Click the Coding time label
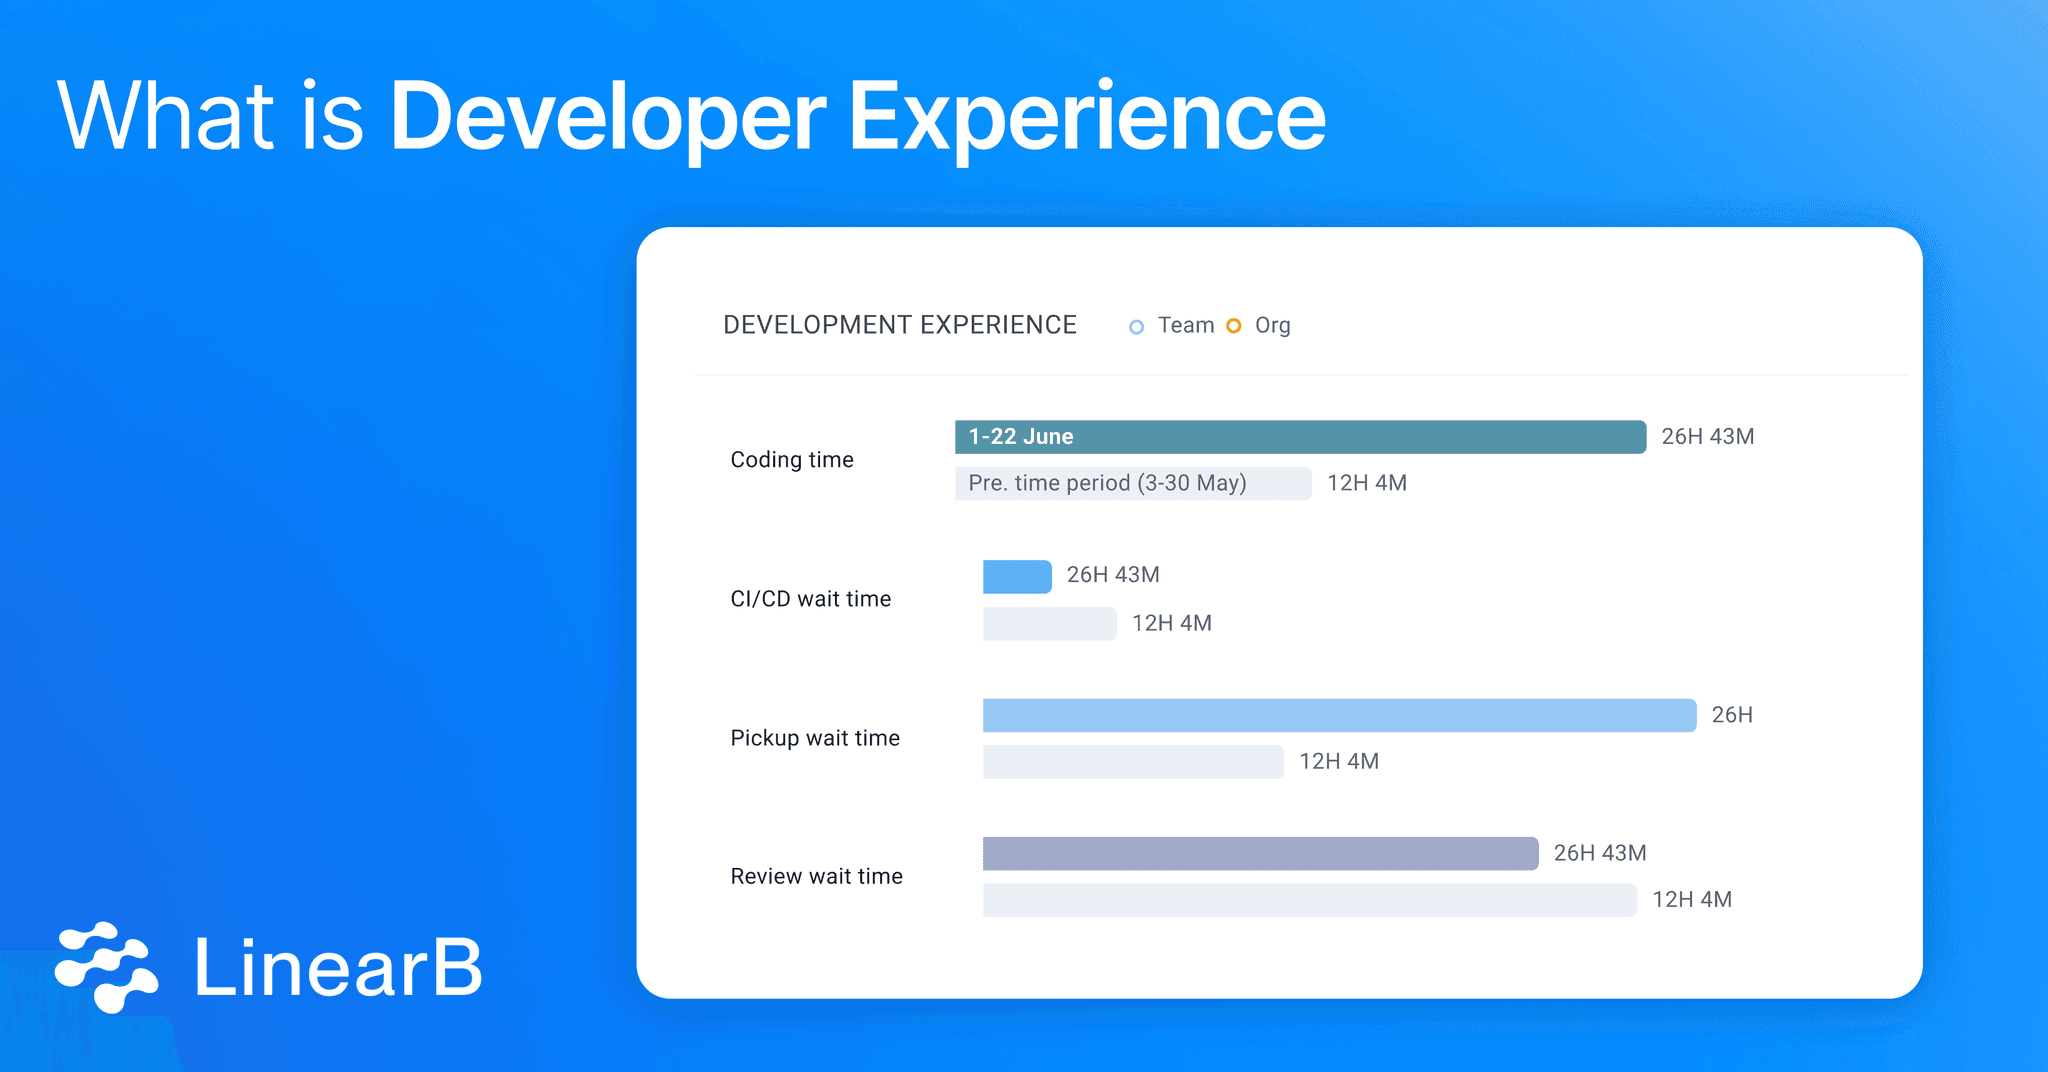The width and height of the screenshot is (2048, 1072). click(x=791, y=459)
